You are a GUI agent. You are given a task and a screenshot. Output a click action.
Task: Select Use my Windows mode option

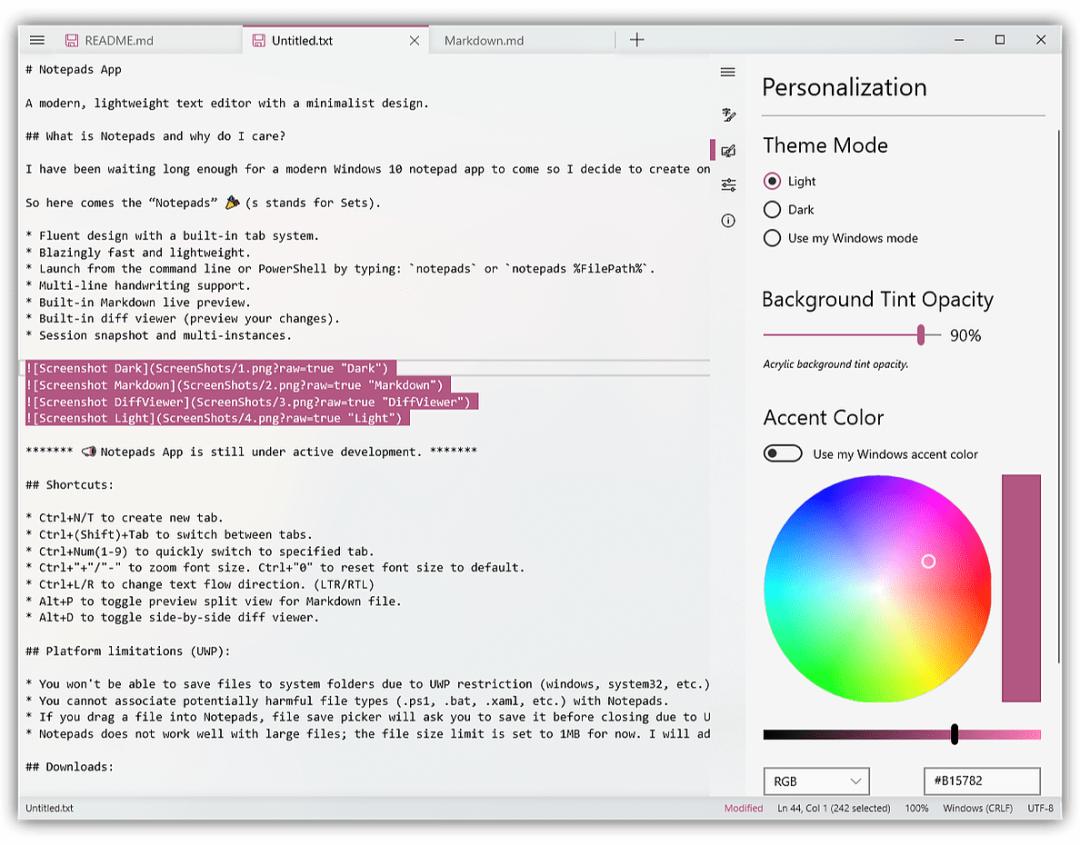coord(840,238)
